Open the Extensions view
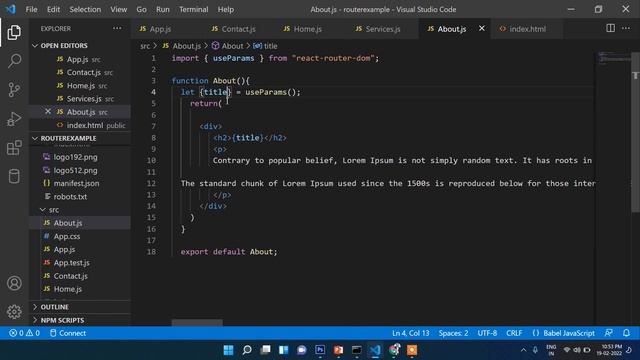The height and width of the screenshot is (360, 640). click(x=14, y=148)
